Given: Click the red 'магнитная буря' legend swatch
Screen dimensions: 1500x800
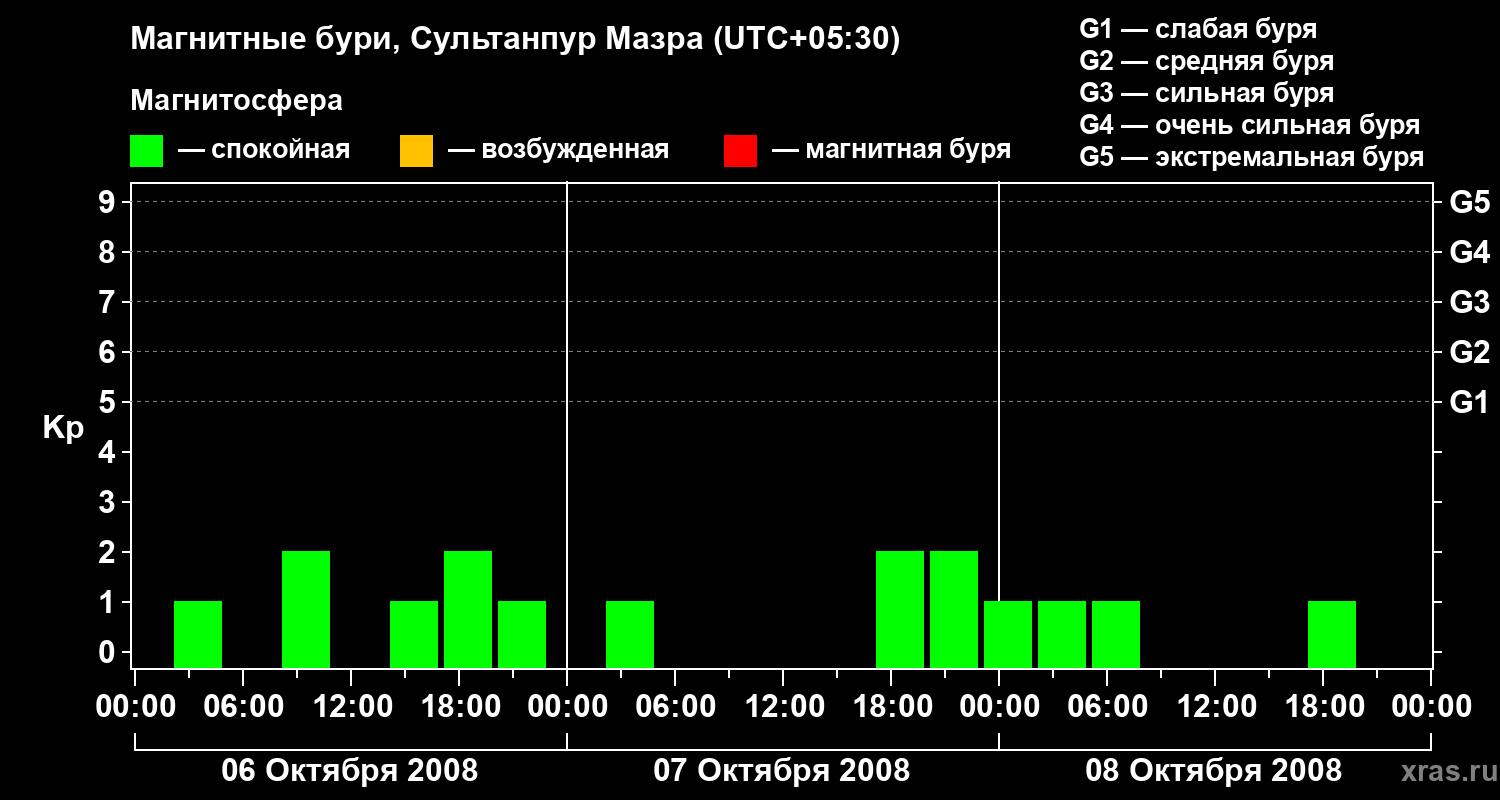Looking at the screenshot, I should pyautogui.click(x=740, y=151).
